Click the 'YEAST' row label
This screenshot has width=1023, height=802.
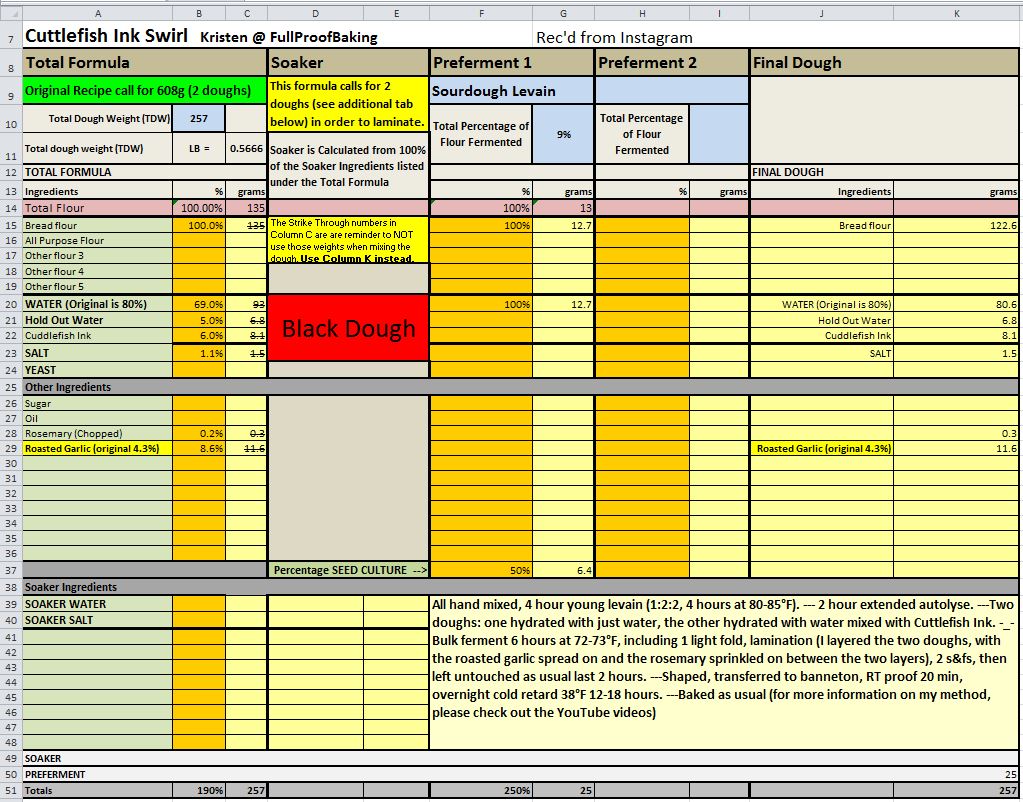coord(98,370)
